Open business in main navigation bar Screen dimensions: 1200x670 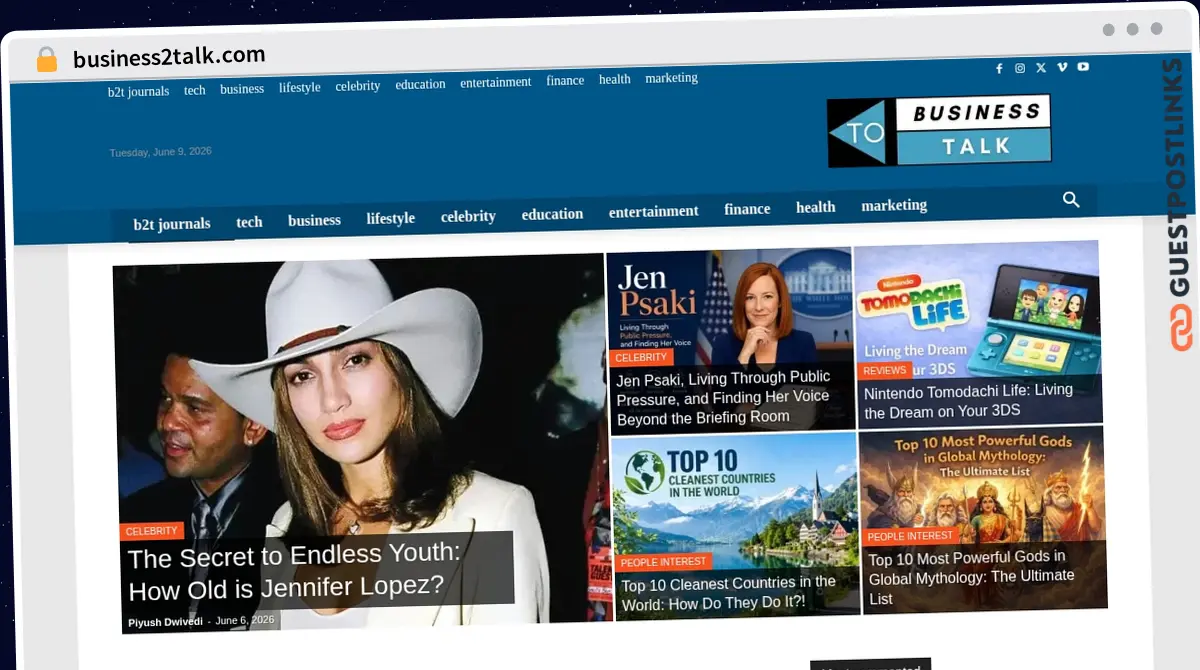(314, 220)
